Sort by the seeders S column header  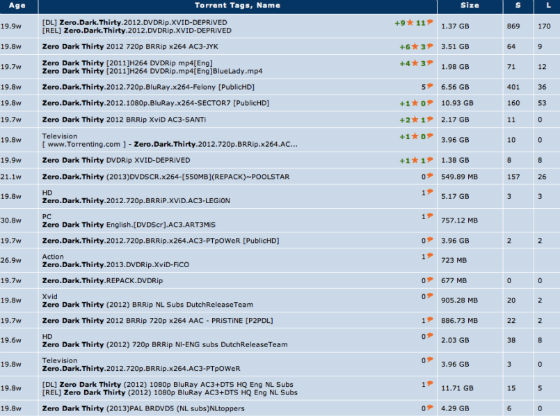pos(518,5)
